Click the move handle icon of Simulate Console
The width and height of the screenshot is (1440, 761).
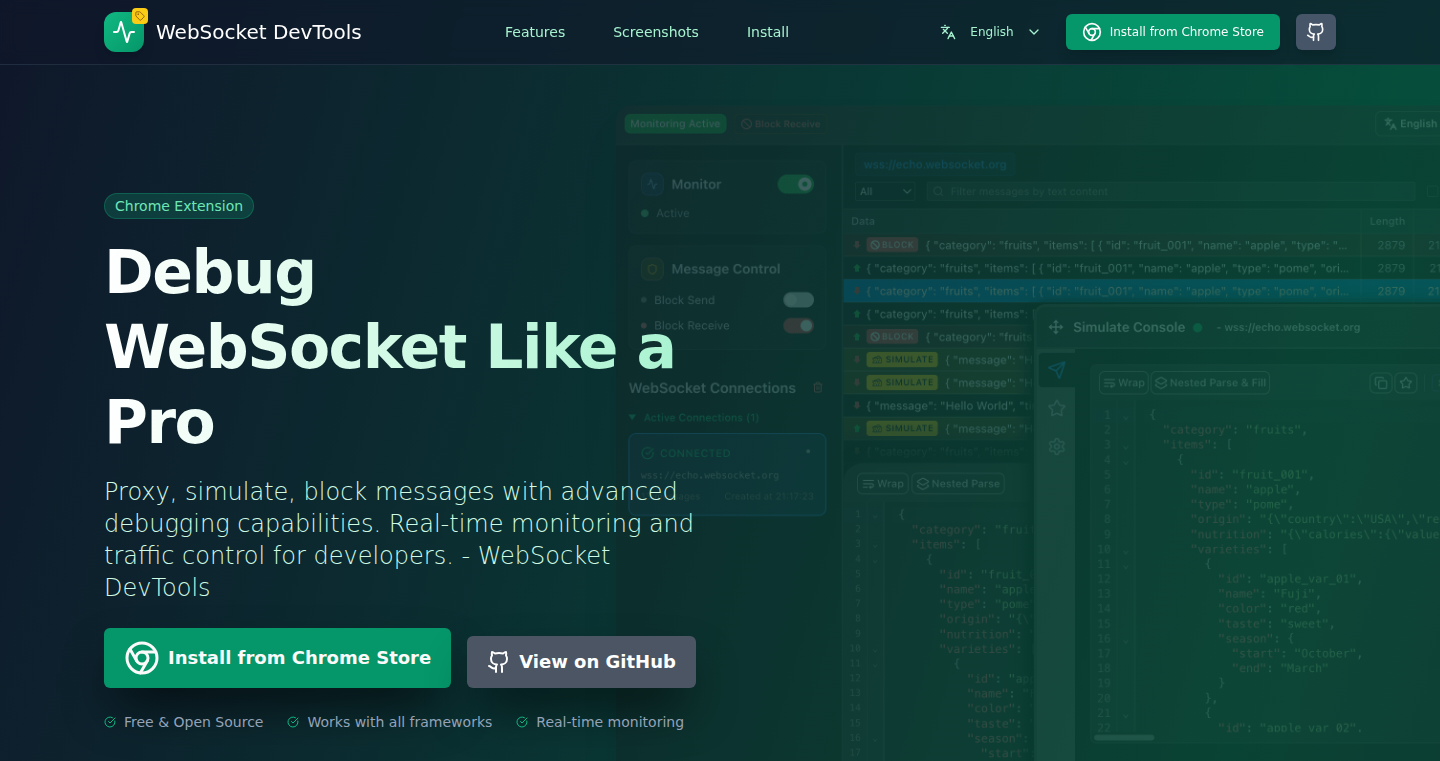(x=1054, y=327)
